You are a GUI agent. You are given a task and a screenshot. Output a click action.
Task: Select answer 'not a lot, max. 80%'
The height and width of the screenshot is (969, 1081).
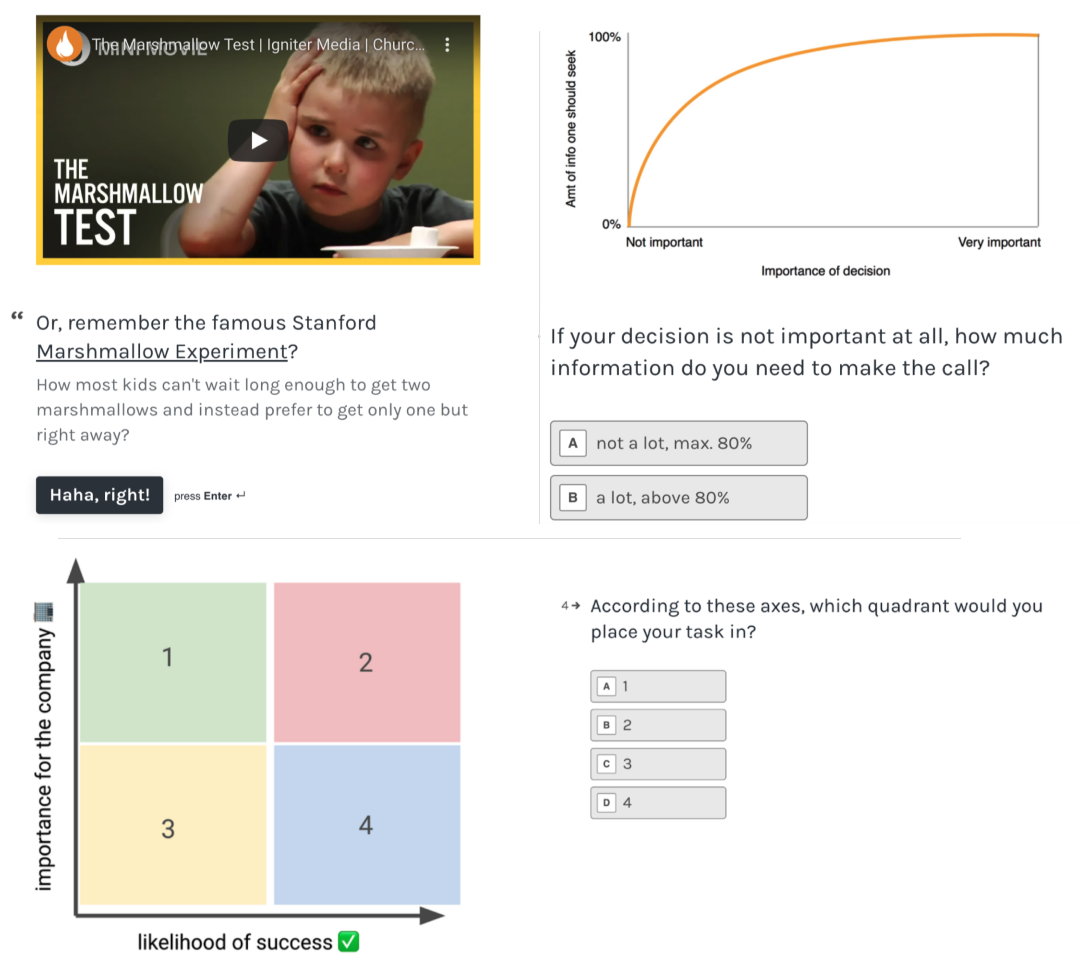pyautogui.click(x=678, y=443)
